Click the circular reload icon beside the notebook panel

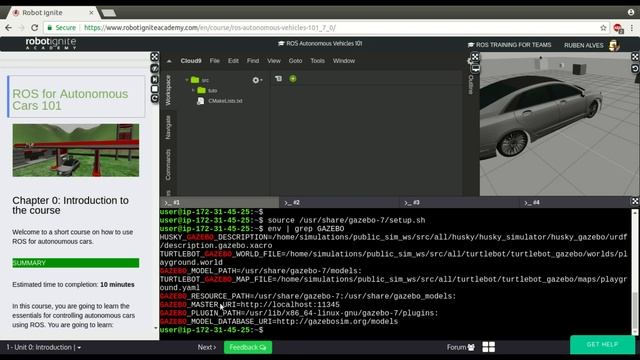155,98
